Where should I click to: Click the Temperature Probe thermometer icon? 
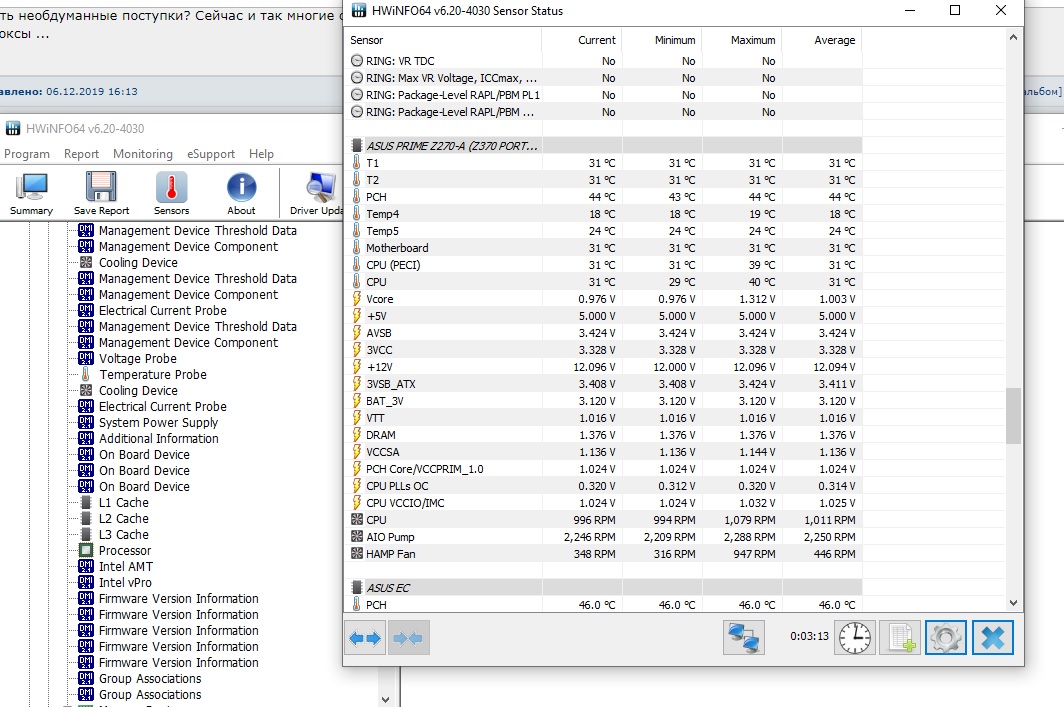pyautogui.click(x=86, y=374)
